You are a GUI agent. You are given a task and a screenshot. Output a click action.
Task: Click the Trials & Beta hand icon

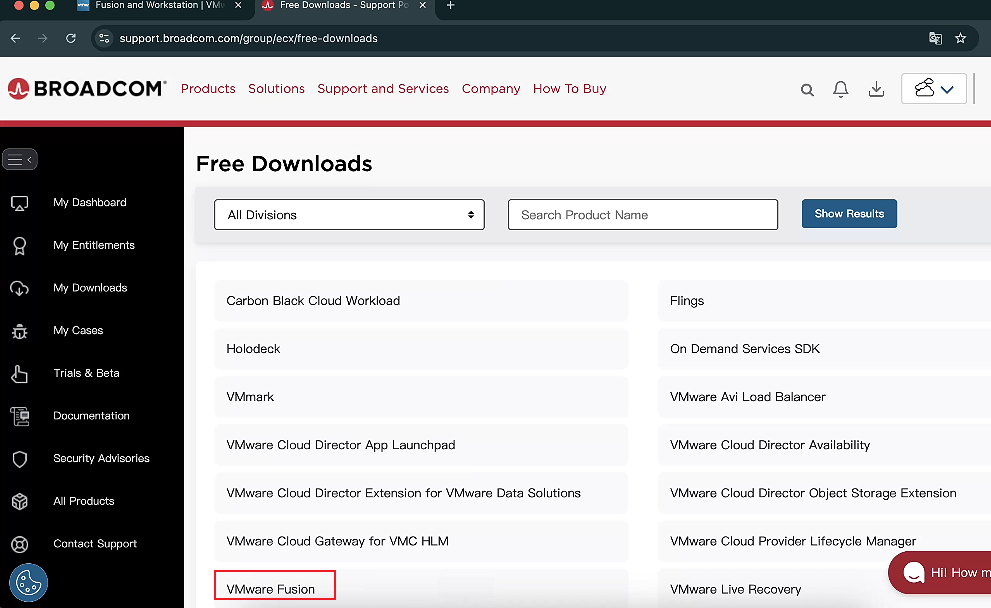20,374
